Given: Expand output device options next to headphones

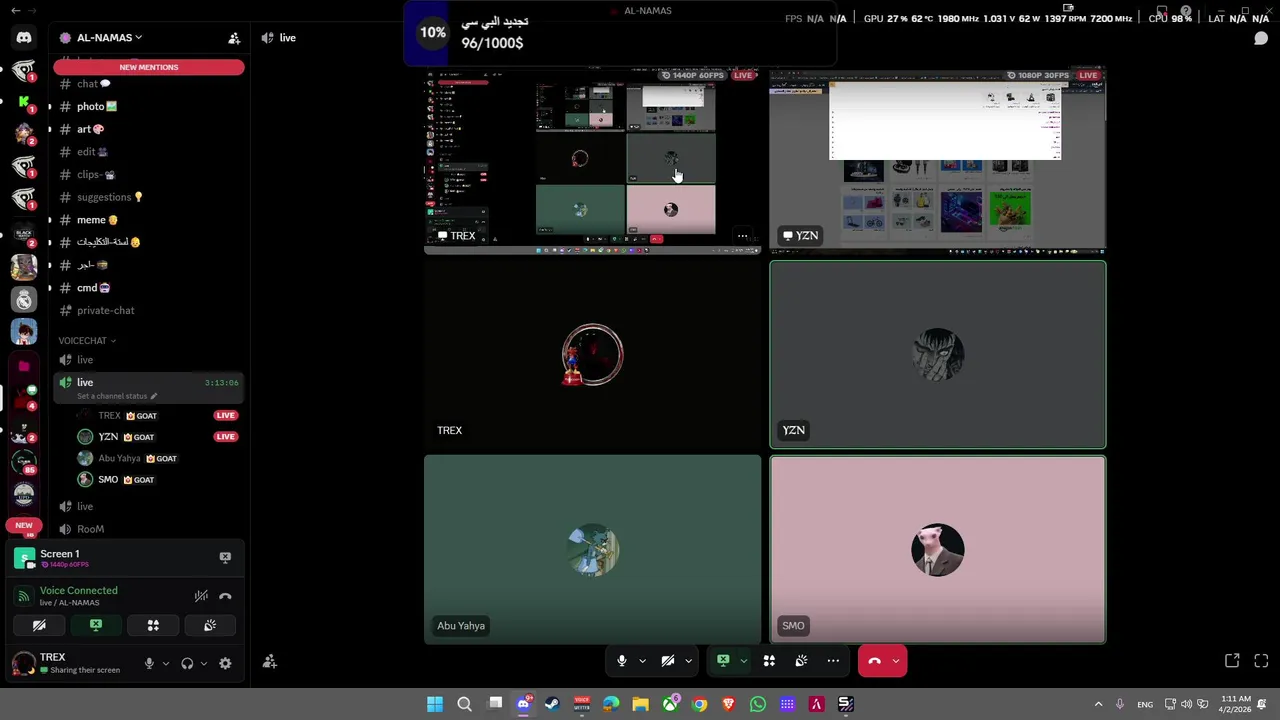Looking at the screenshot, I should click(204, 663).
